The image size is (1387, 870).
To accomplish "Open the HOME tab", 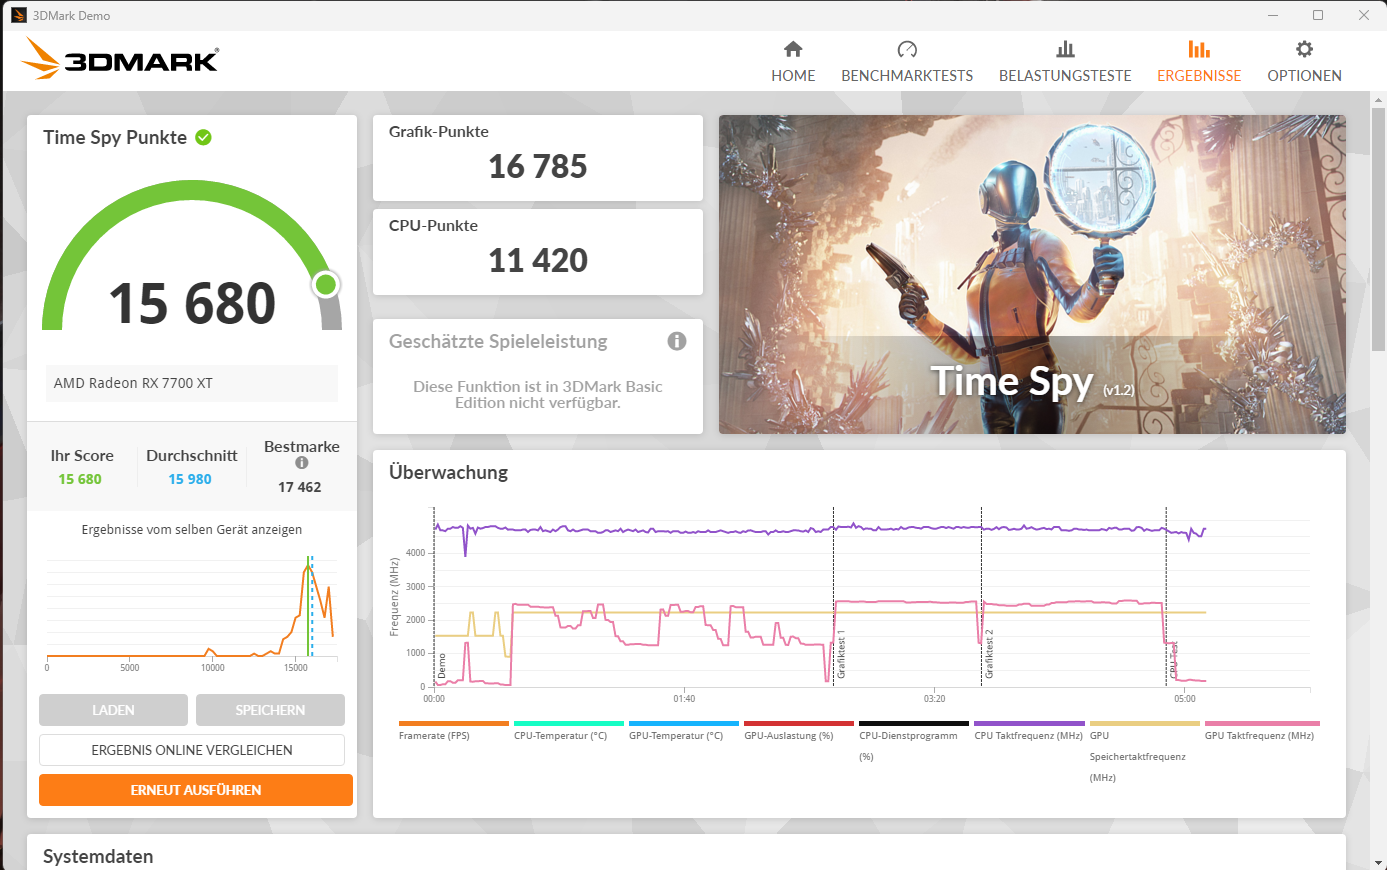I will point(793,62).
